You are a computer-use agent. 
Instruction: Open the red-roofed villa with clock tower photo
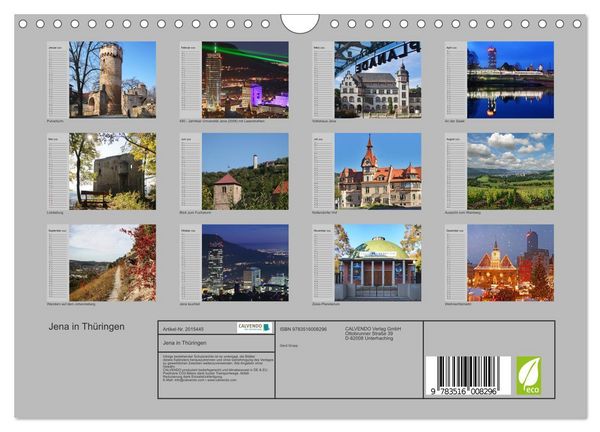[378, 171]
